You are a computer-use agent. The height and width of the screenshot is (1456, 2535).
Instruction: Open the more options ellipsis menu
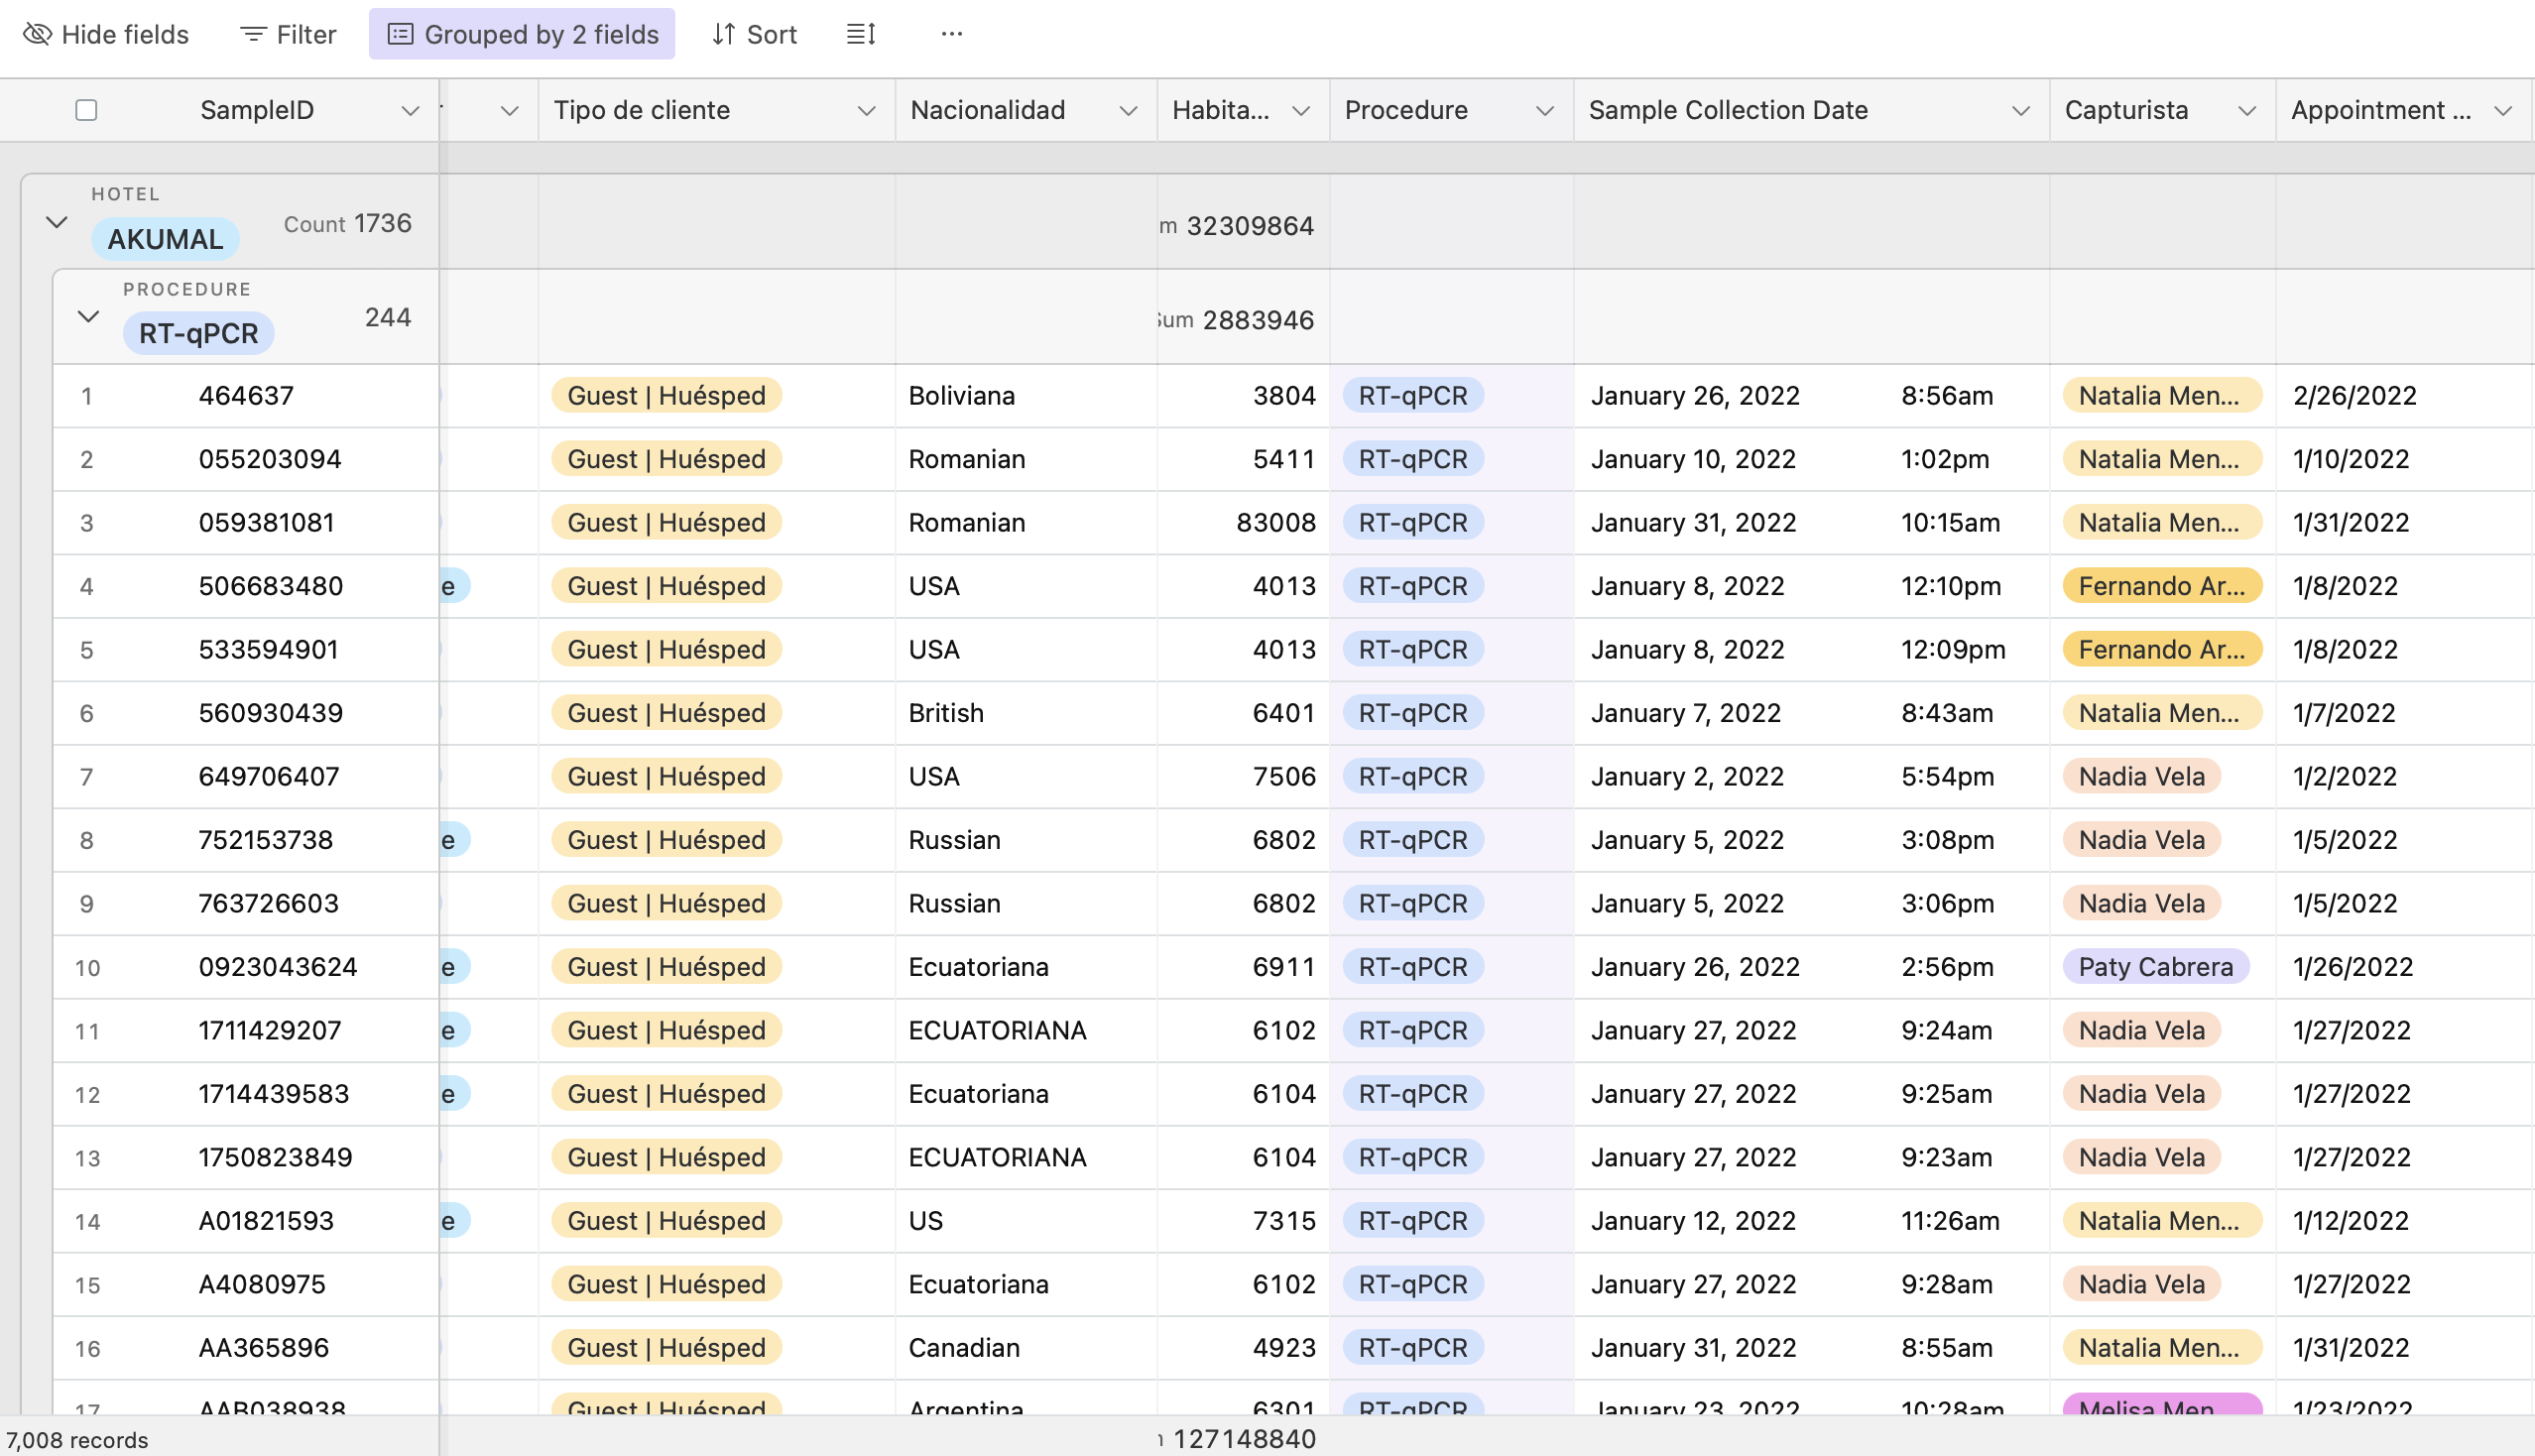pyautogui.click(x=951, y=34)
